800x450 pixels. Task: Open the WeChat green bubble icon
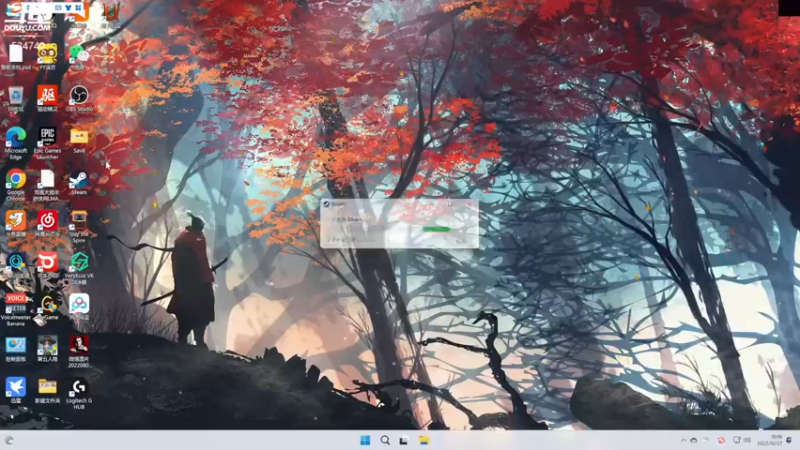coord(79,55)
